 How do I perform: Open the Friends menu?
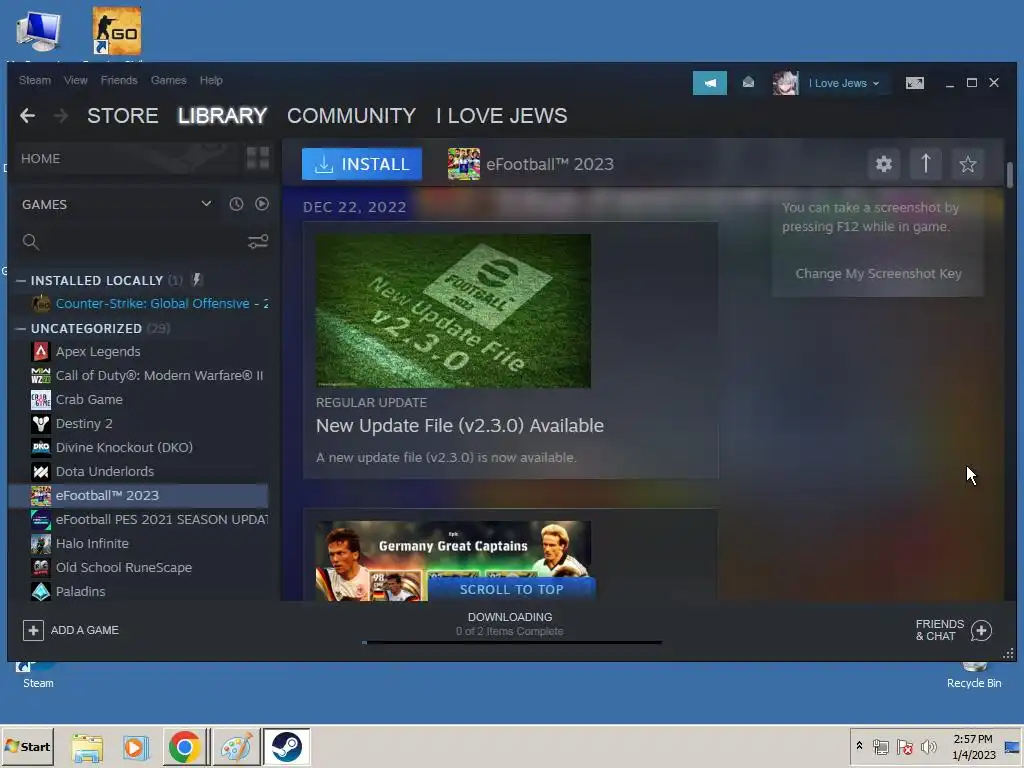click(119, 80)
